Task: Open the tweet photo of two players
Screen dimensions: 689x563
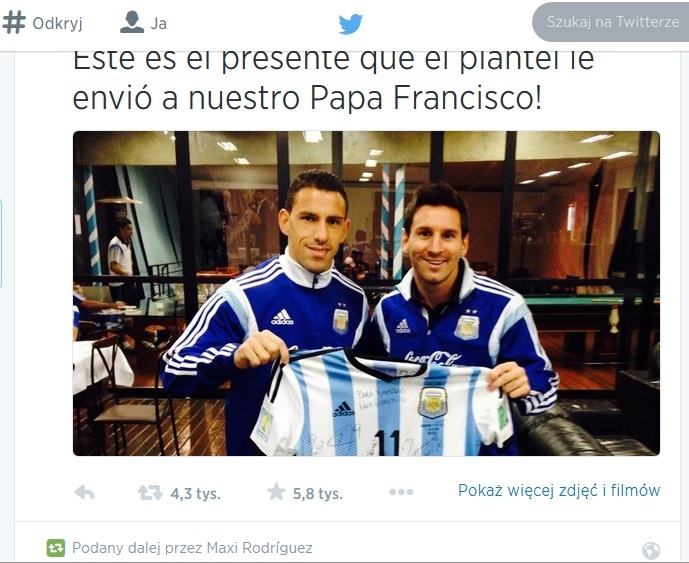Action: click(x=366, y=293)
